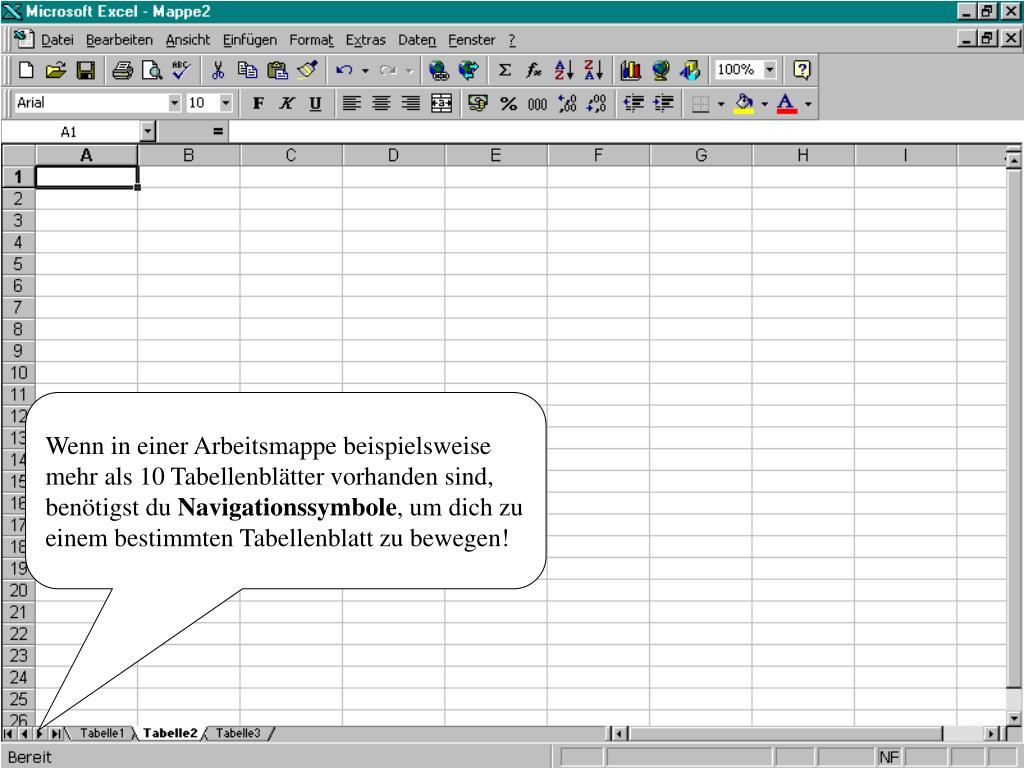
Task: Apply currency format icon
Action: 478,103
